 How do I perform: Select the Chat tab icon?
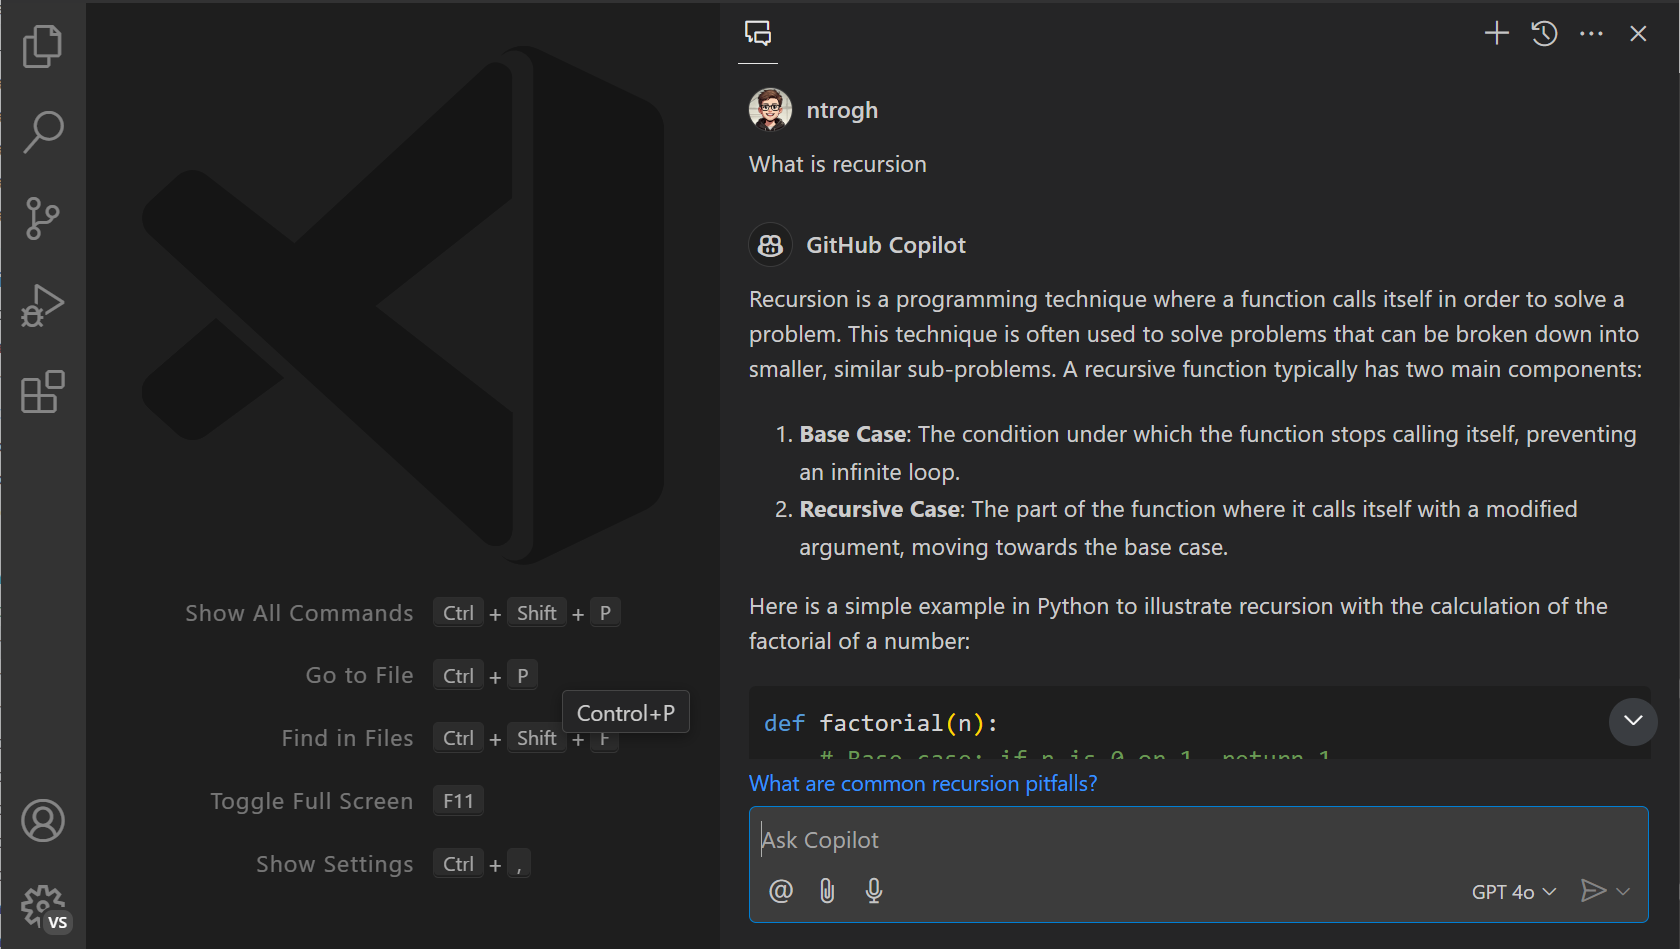[758, 34]
